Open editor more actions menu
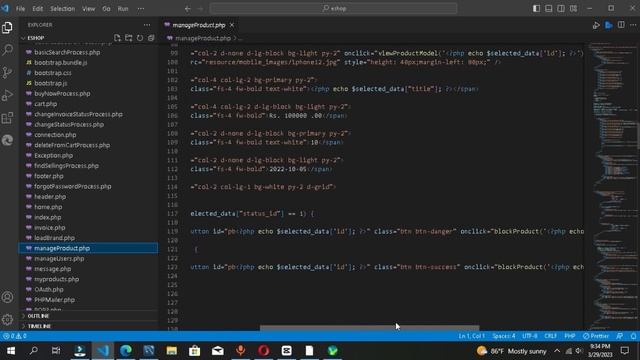This screenshot has height=360, width=640. 633,25
